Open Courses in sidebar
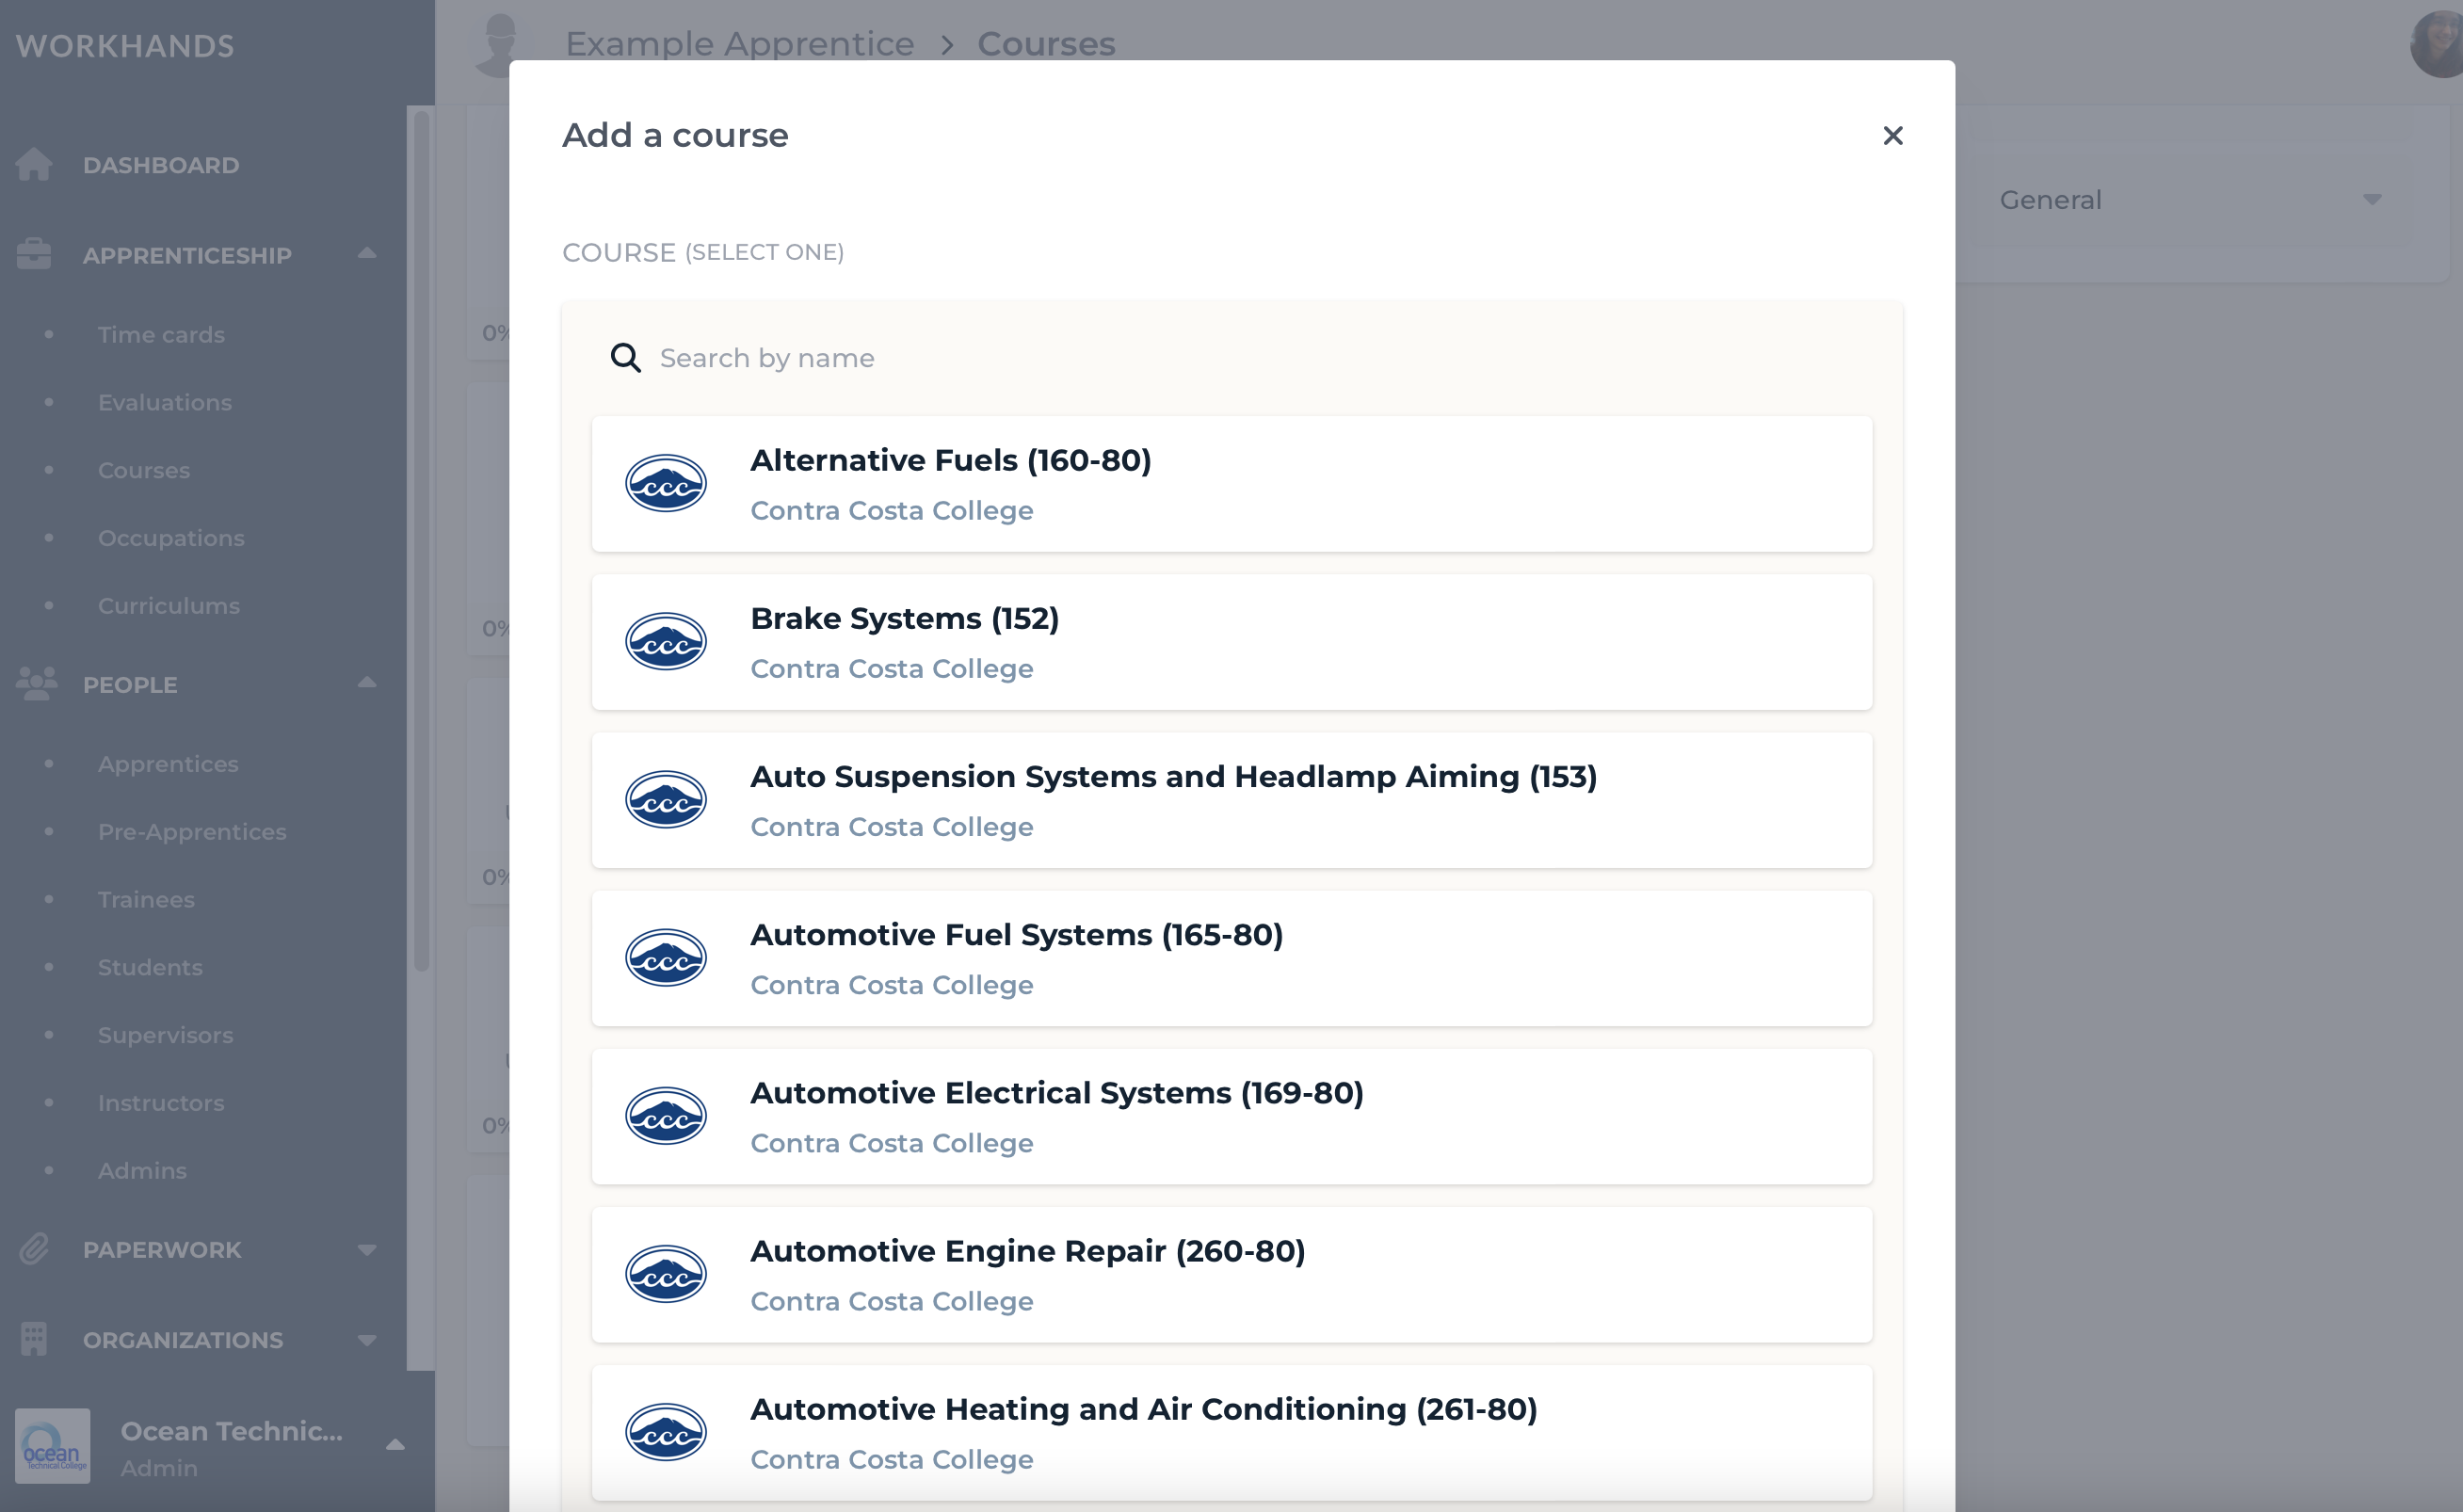 point(144,470)
